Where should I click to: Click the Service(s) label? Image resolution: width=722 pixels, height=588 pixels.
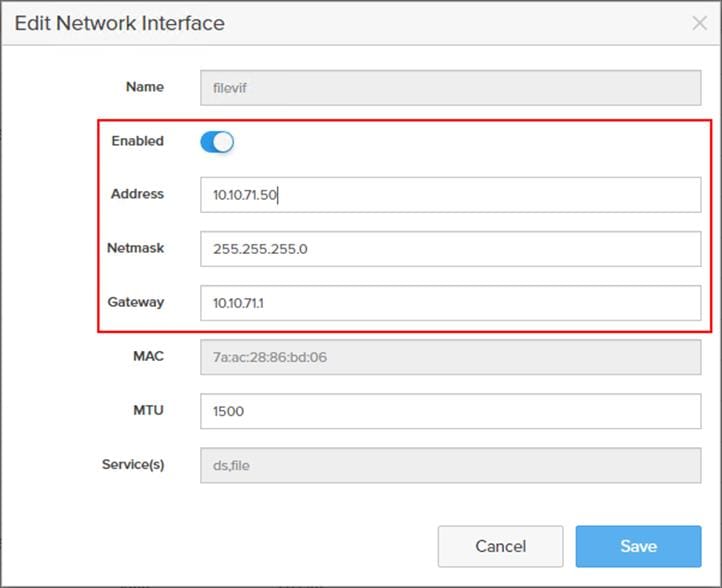click(132, 464)
